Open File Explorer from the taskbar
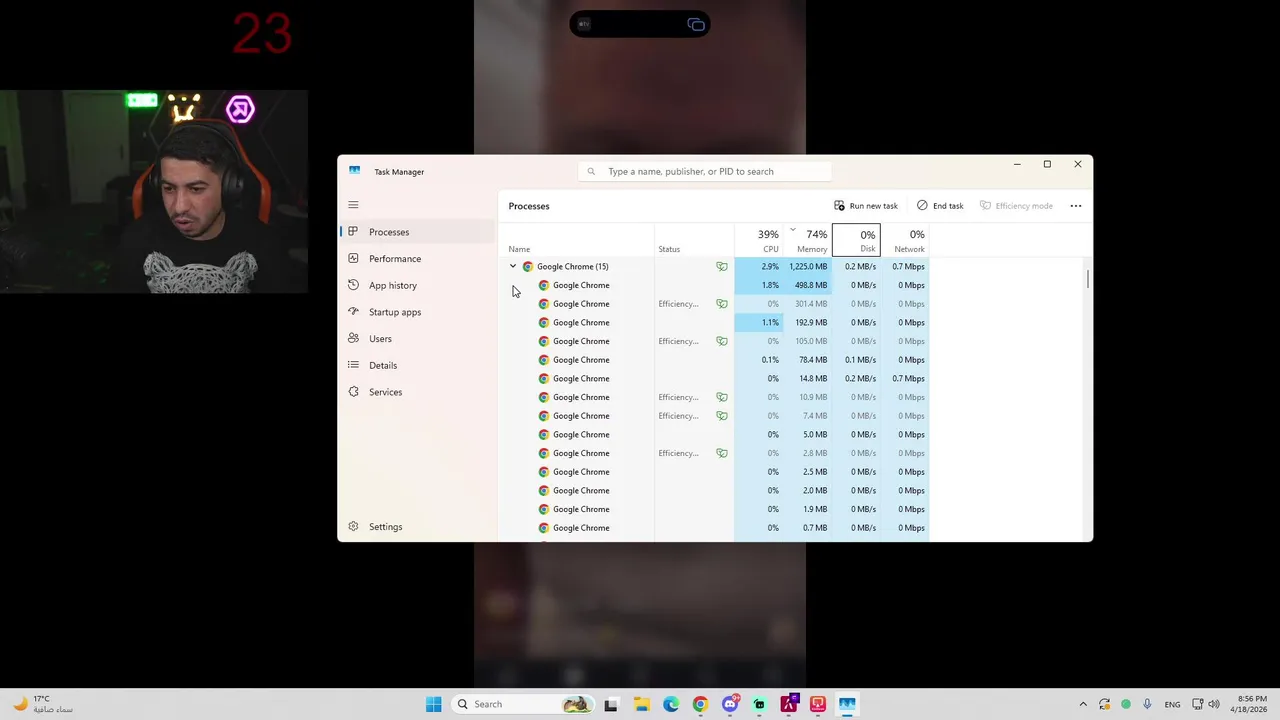Viewport: 1280px width, 720px height. click(x=641, y=704)
